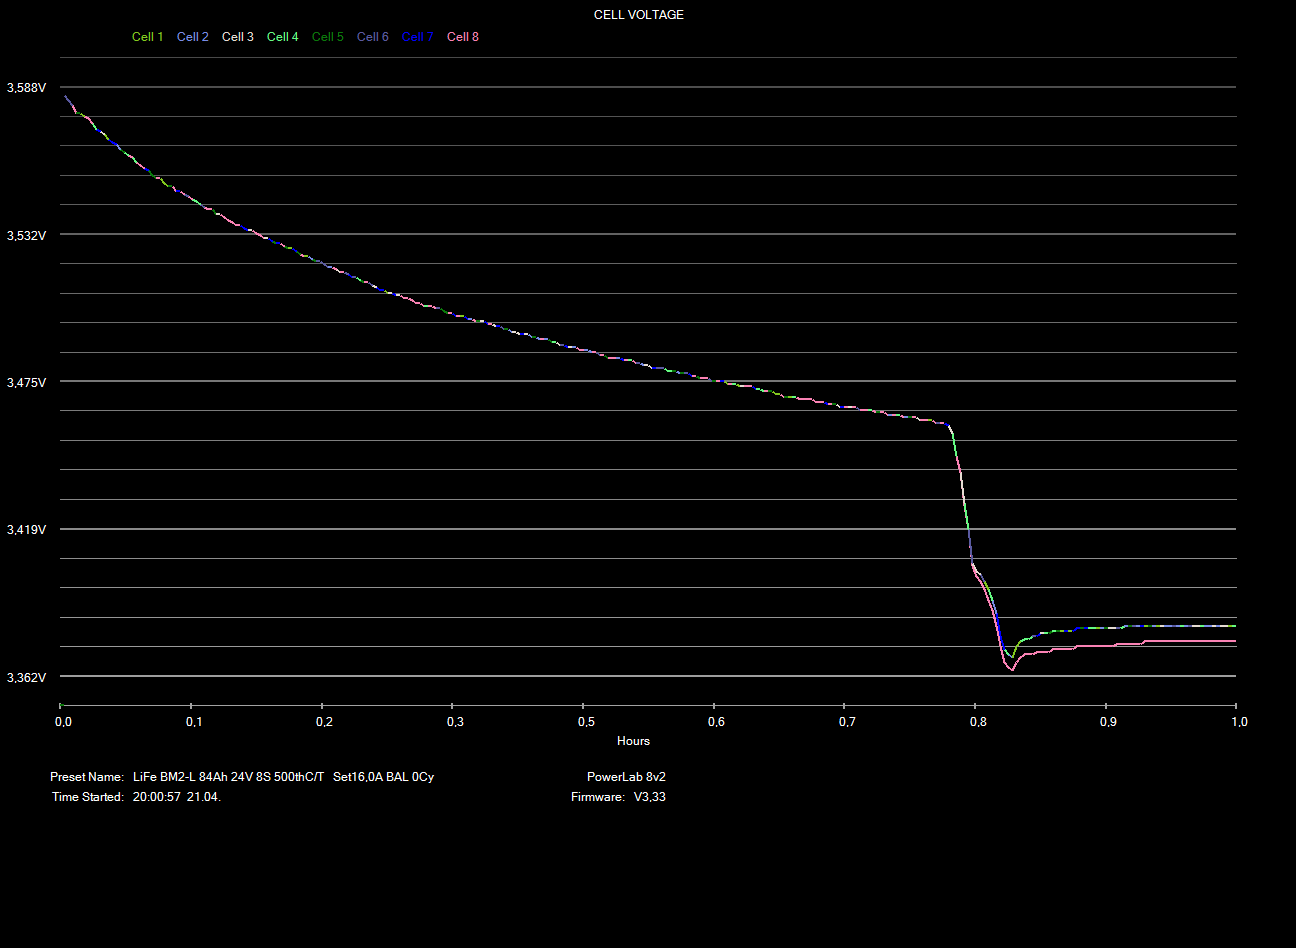Click the 3,588V y-axis label
1296x948 pixels.
[26, 88]
